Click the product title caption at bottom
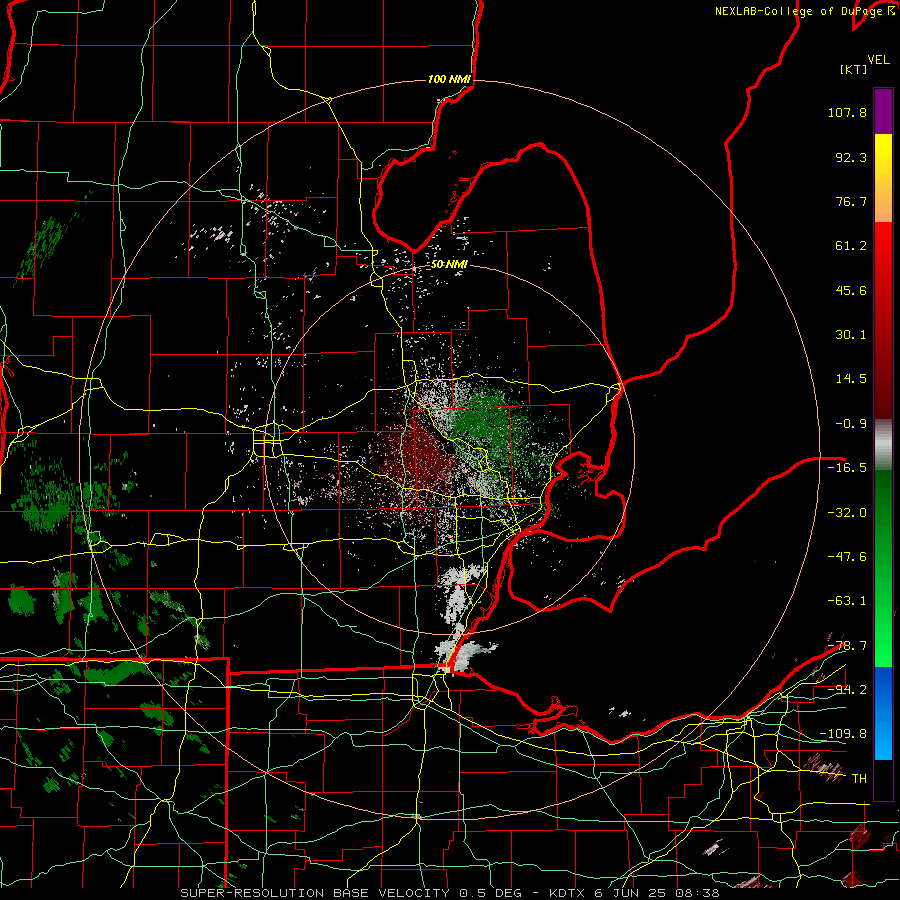The height and width of the screenshot is (900, 900). click(449, 893)
